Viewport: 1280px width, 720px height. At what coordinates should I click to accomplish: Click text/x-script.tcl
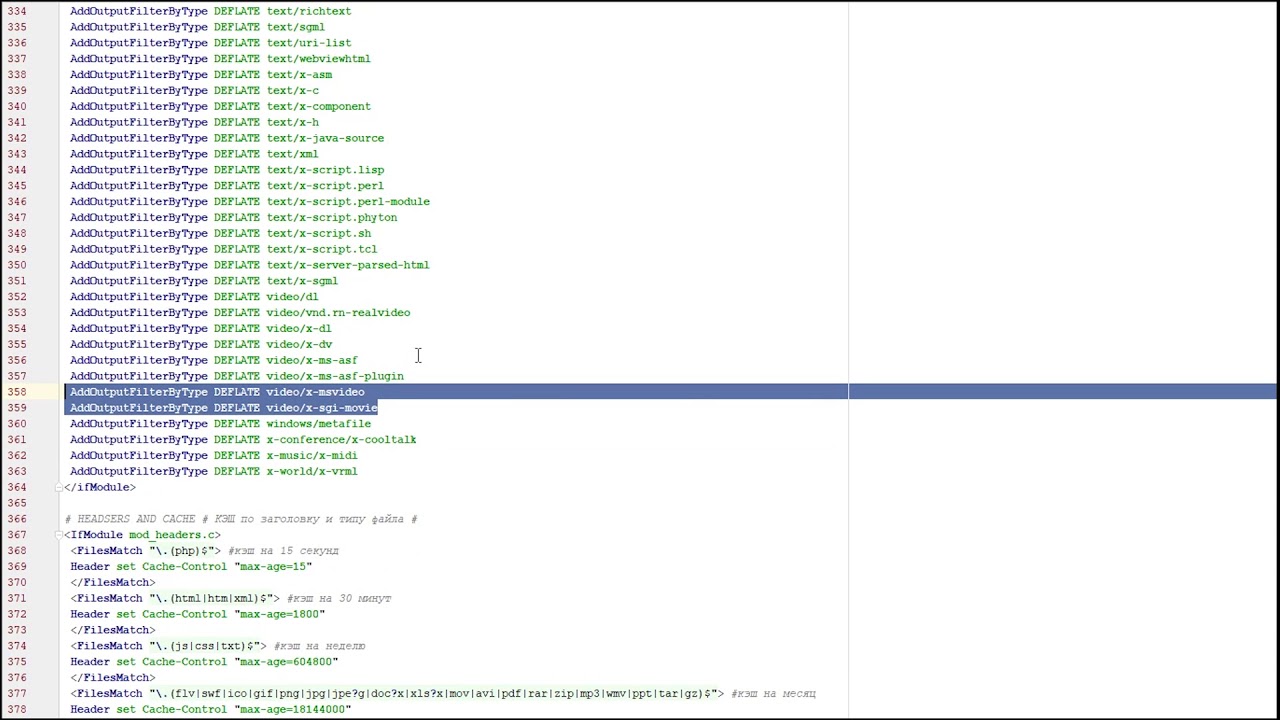coord(322,249)
